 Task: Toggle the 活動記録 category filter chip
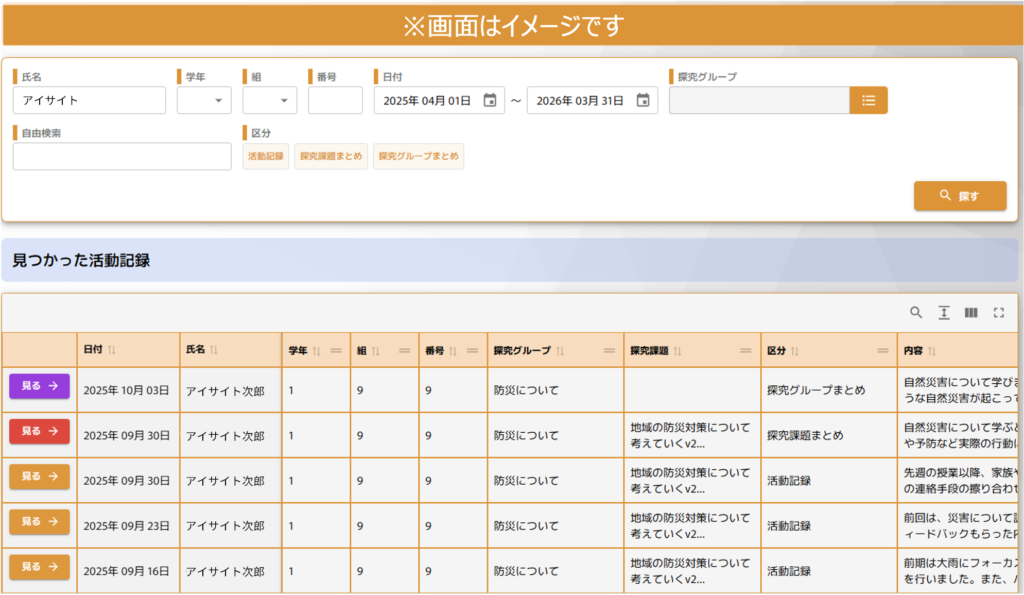pyautogui.click(x=266, y=156)
